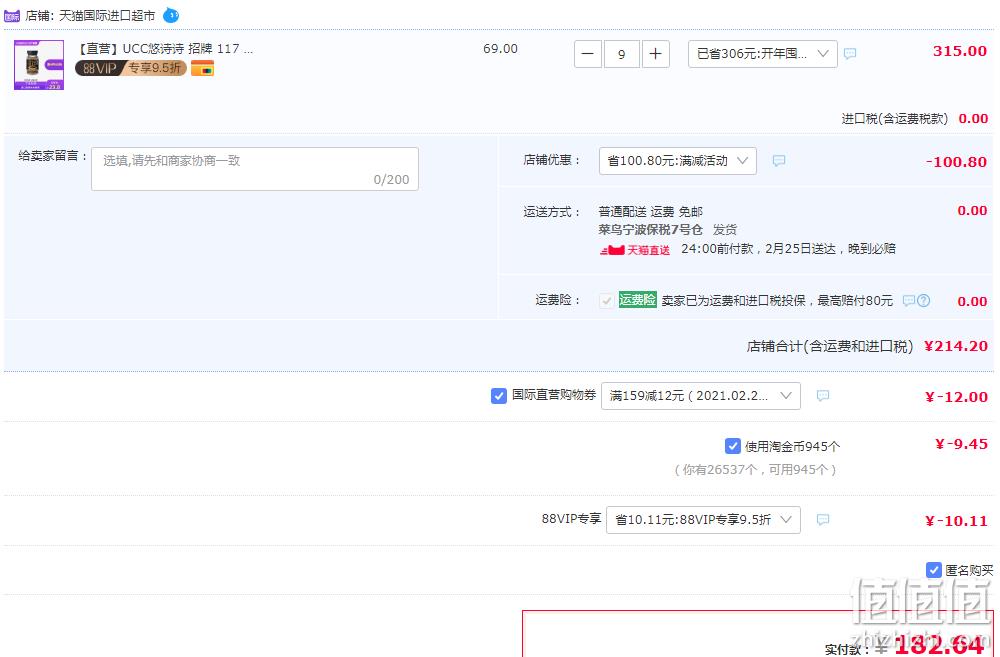Increase item quantity with the plus button
This screenshot has height=657, width=1000.
coord(655,54)
